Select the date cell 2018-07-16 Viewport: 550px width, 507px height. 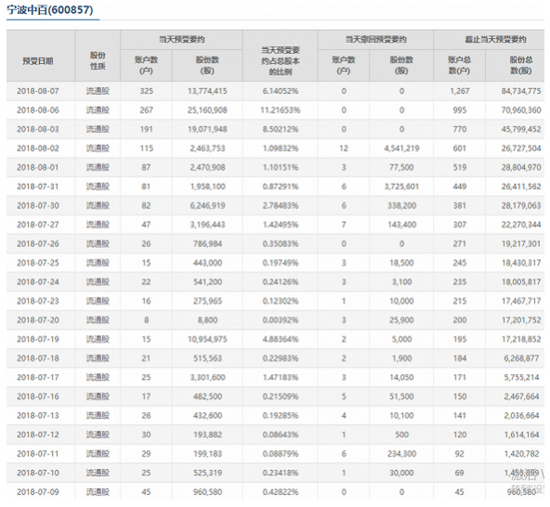click(x=38, y=396)
